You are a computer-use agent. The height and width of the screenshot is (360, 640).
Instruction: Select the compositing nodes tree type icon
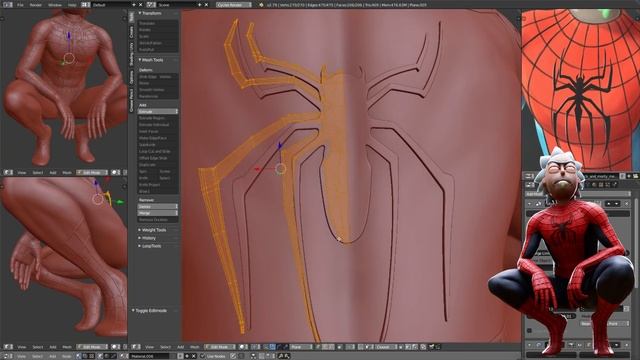(x=84, y=356)
